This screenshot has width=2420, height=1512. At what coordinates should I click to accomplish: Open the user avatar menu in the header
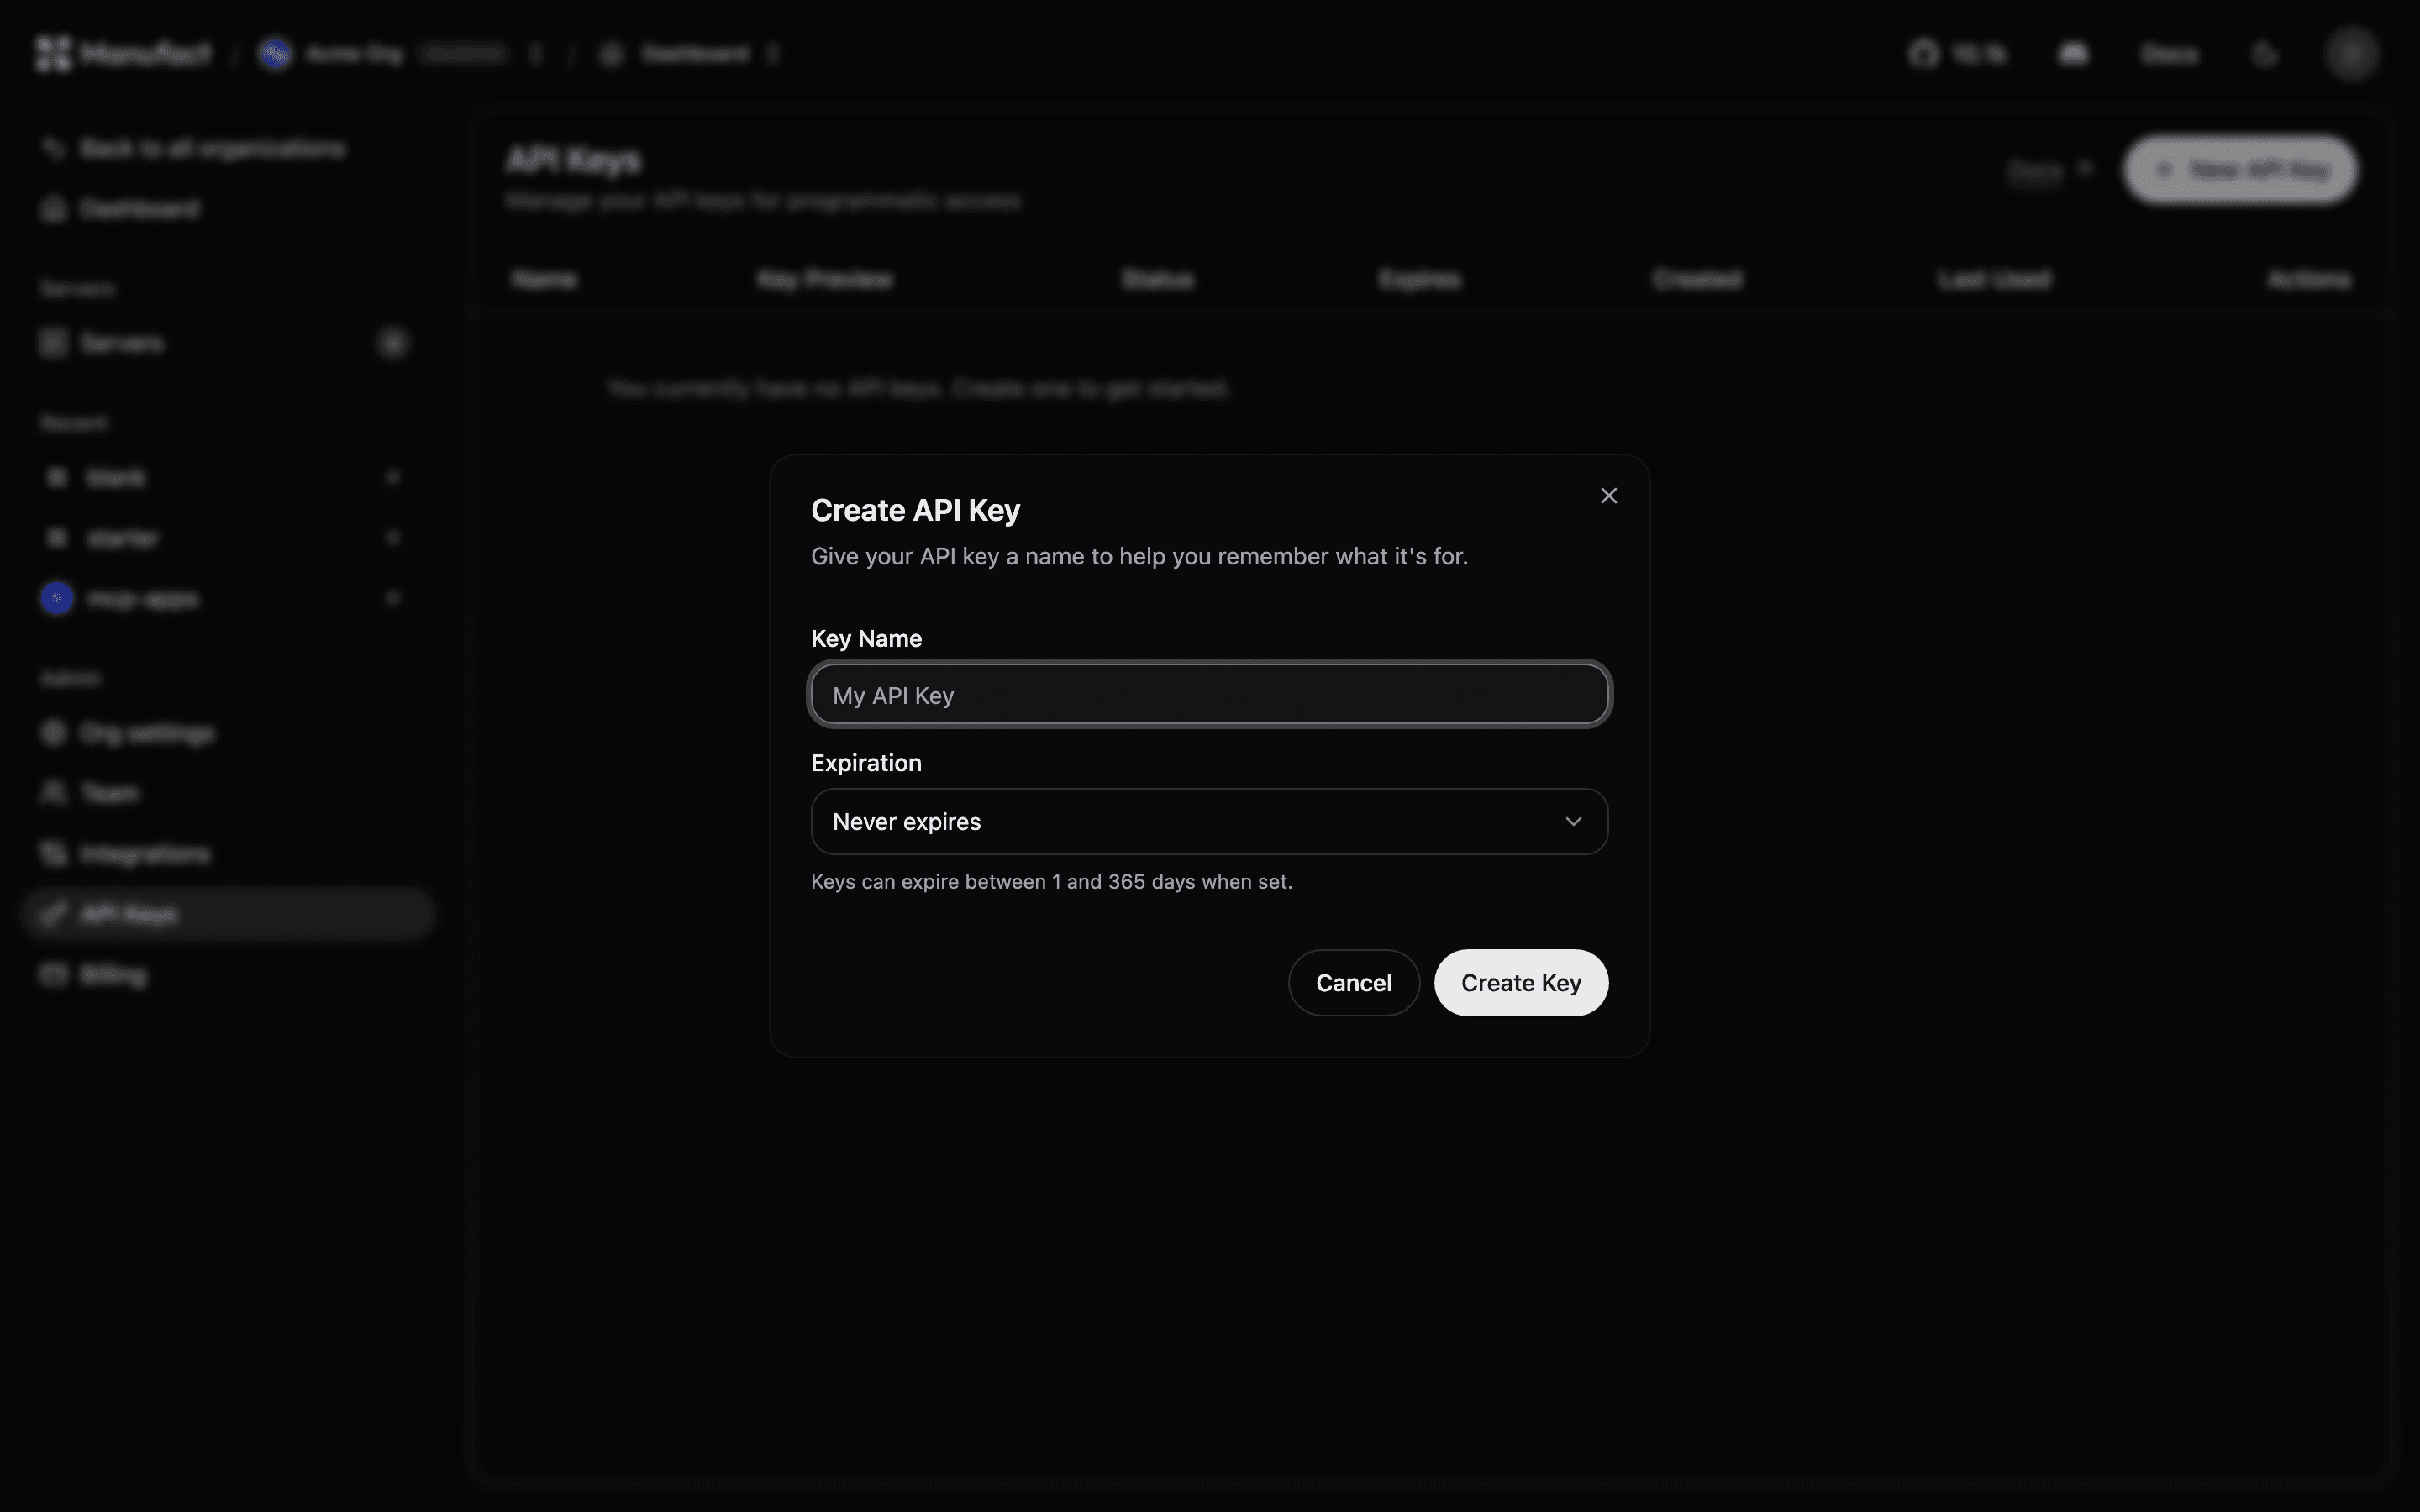coord(2351,53)
